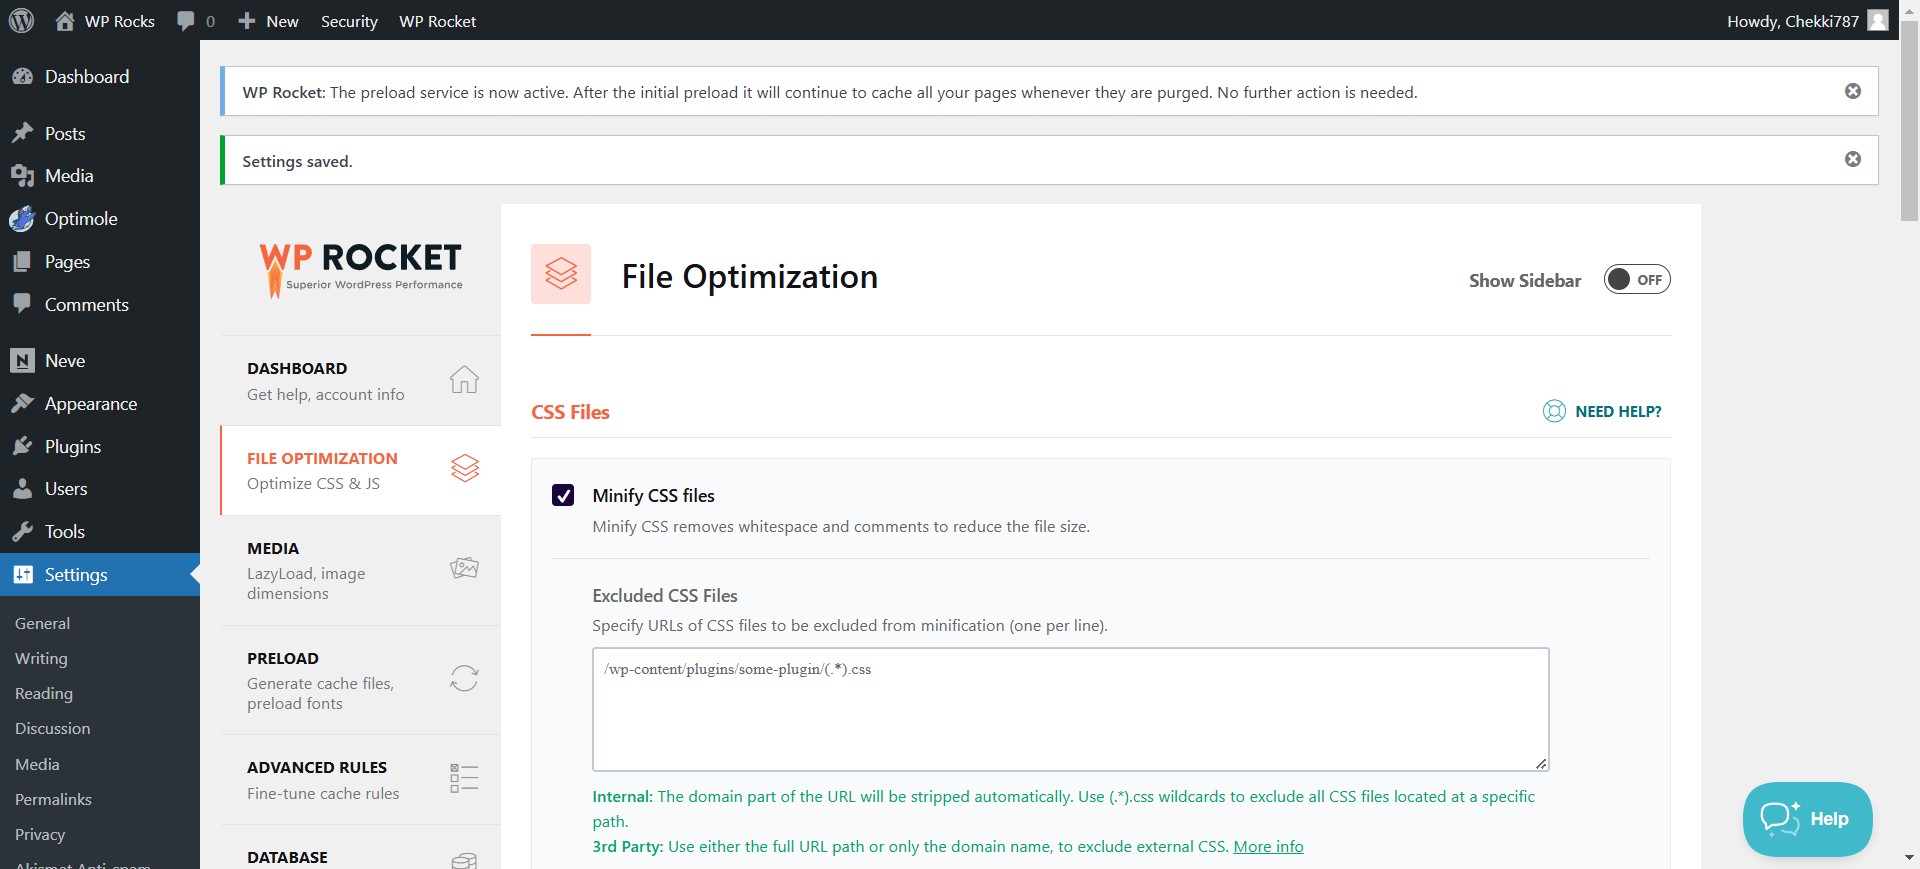Click the Neve theme icon
1920x869 pixels.
(22, 361)
